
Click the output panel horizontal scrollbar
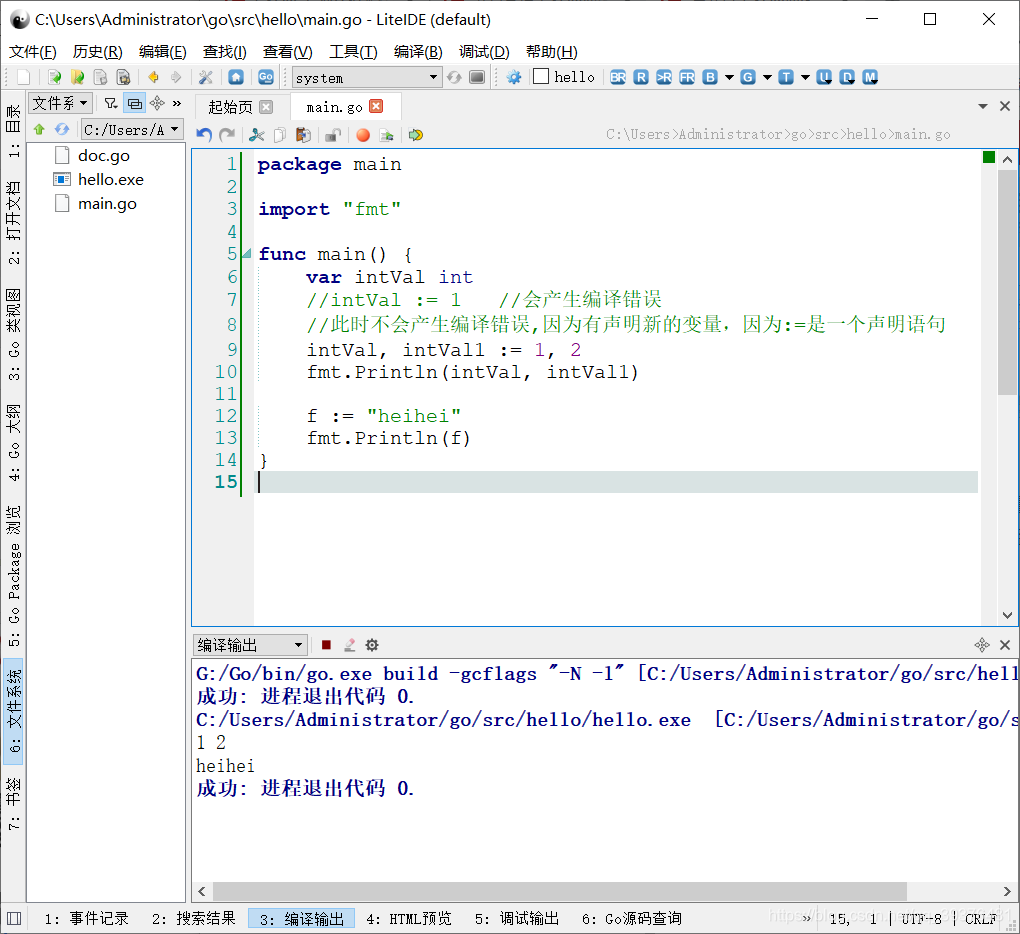pyautogui.click(x=559, y=891)
